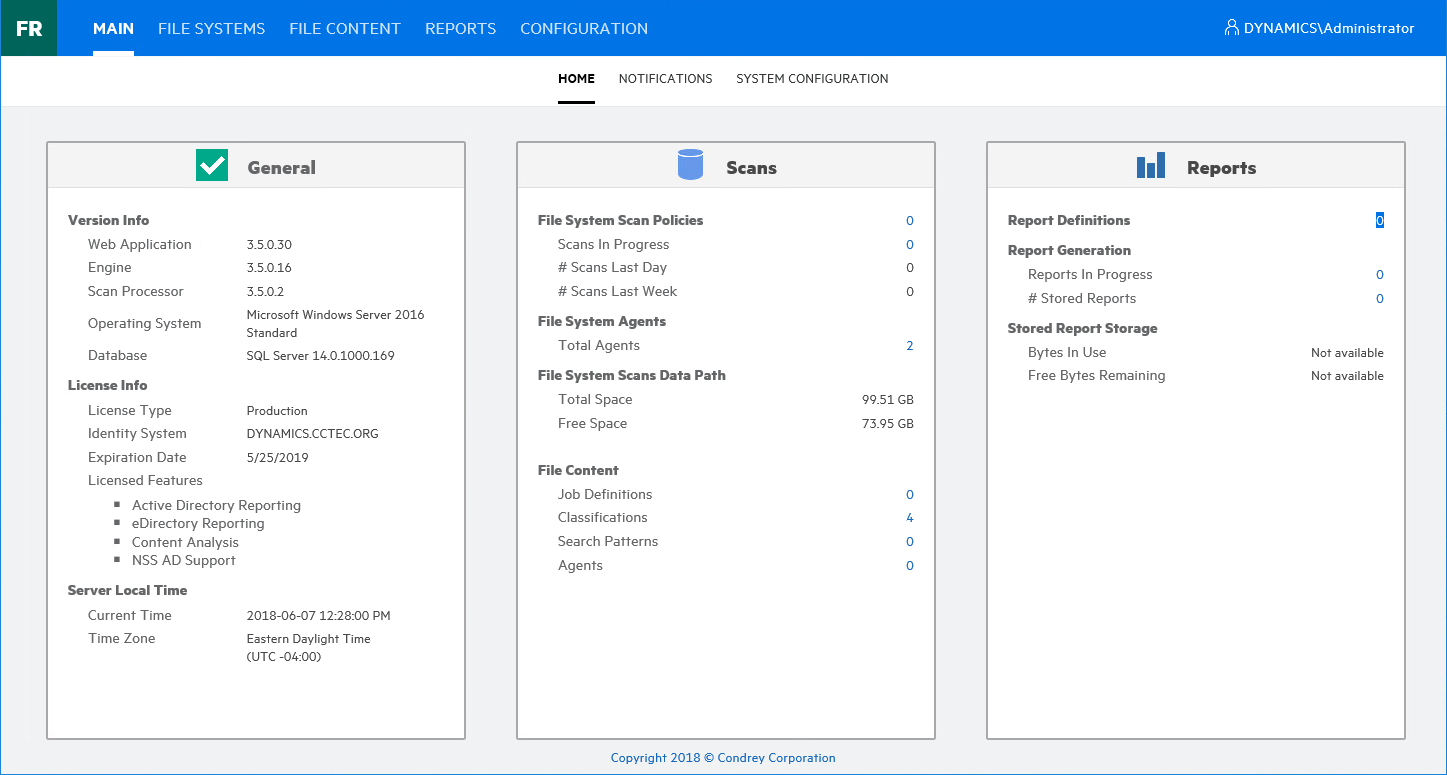Image resolution: width=1447 pixels, height=775 pixels.
Task: Click the FR application logo
Action: pyautogui.click(x=29, y=28)
